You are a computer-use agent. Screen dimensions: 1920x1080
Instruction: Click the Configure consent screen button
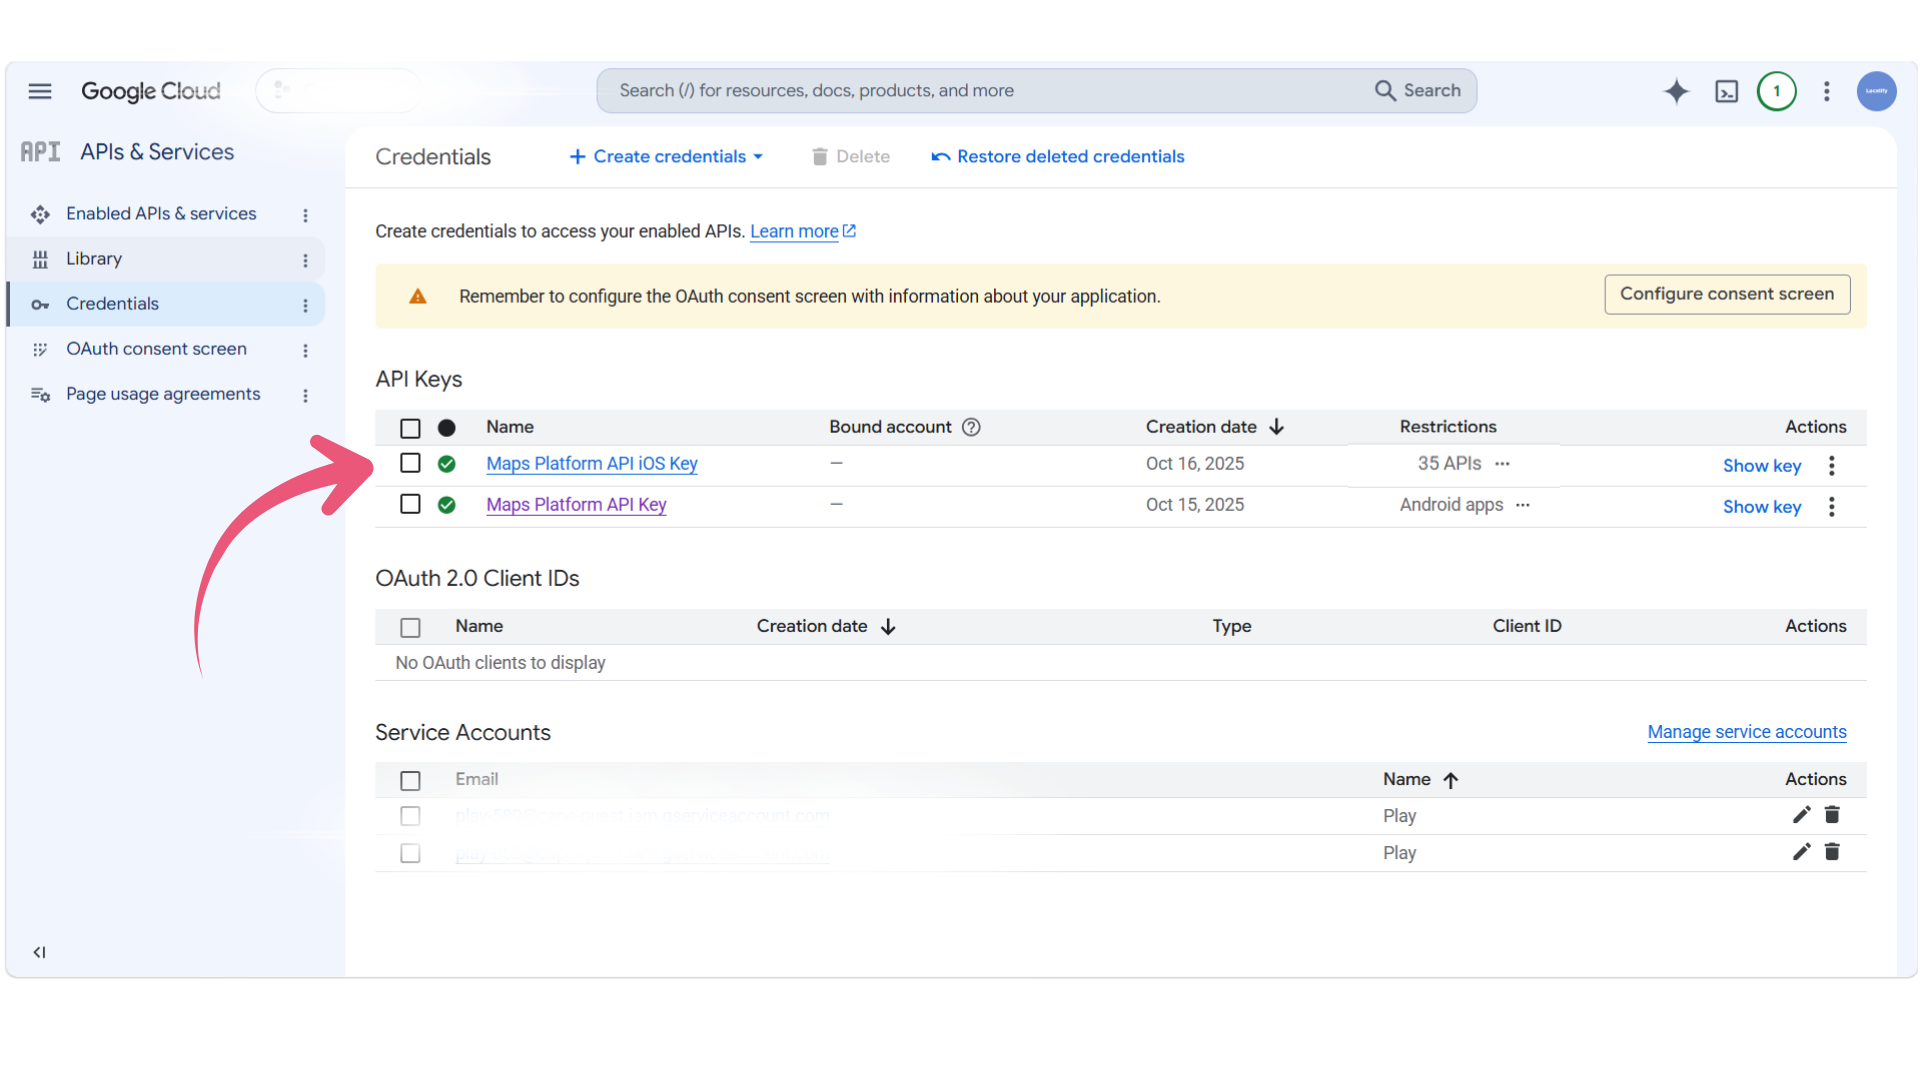(1727, 294)
